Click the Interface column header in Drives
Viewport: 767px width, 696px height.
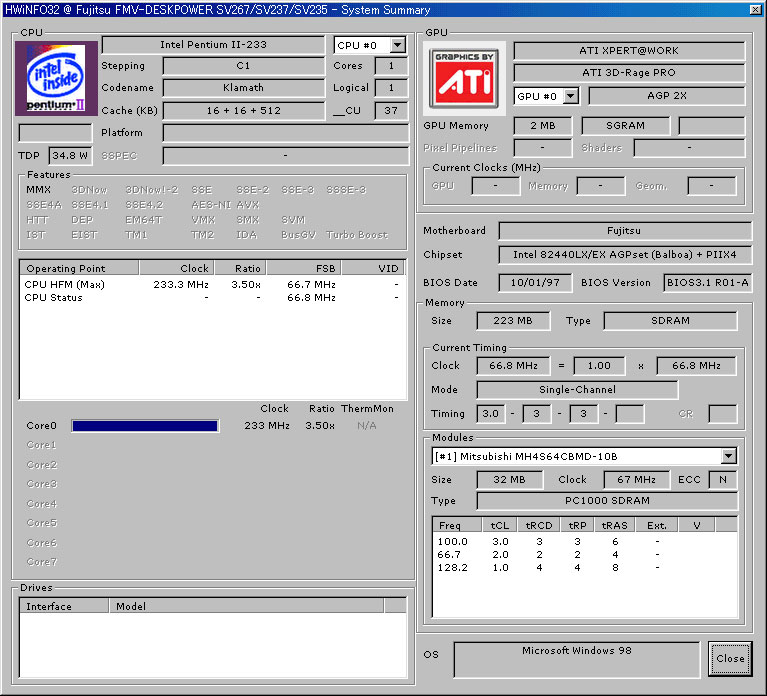coord(64,606)
